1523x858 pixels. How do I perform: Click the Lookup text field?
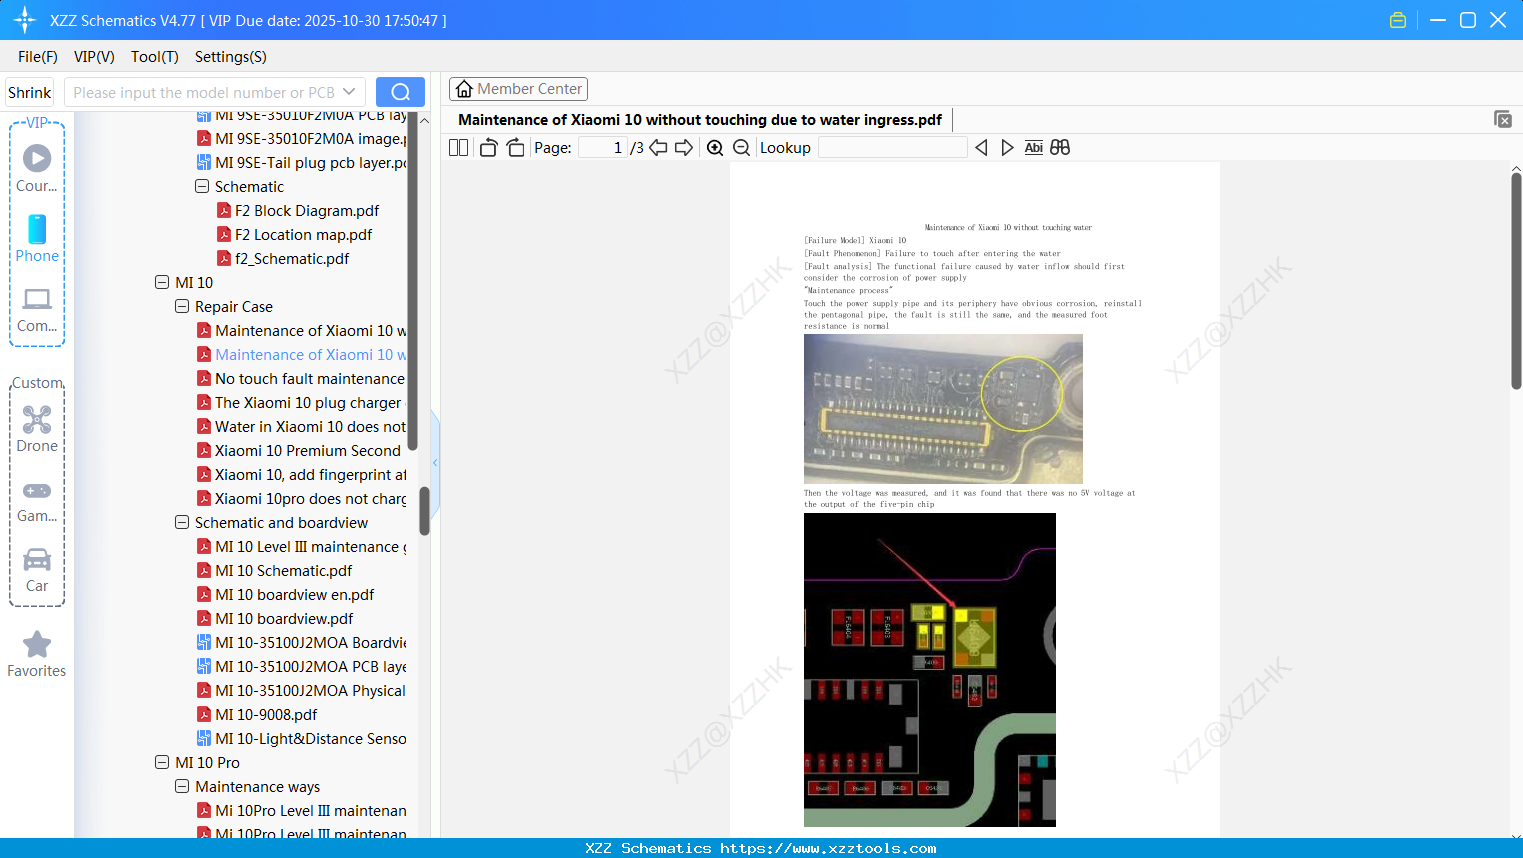pos(893,148)
